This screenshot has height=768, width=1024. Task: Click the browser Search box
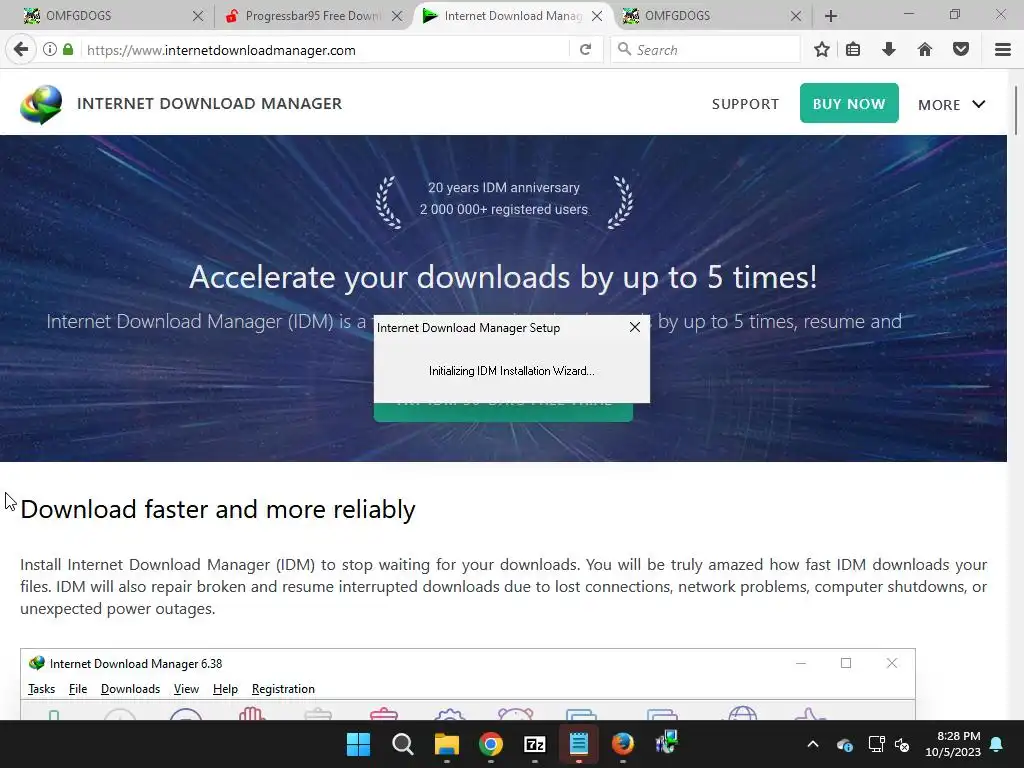click(705, 50)
